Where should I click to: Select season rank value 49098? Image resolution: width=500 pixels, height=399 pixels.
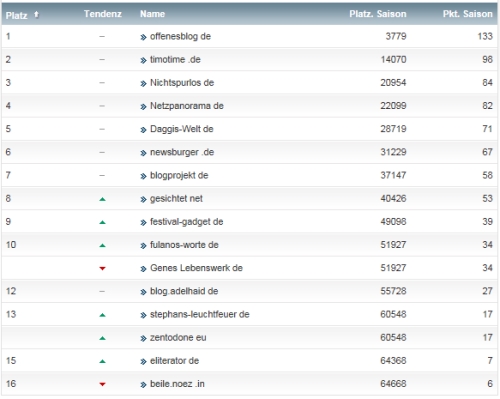pos(393,222)
